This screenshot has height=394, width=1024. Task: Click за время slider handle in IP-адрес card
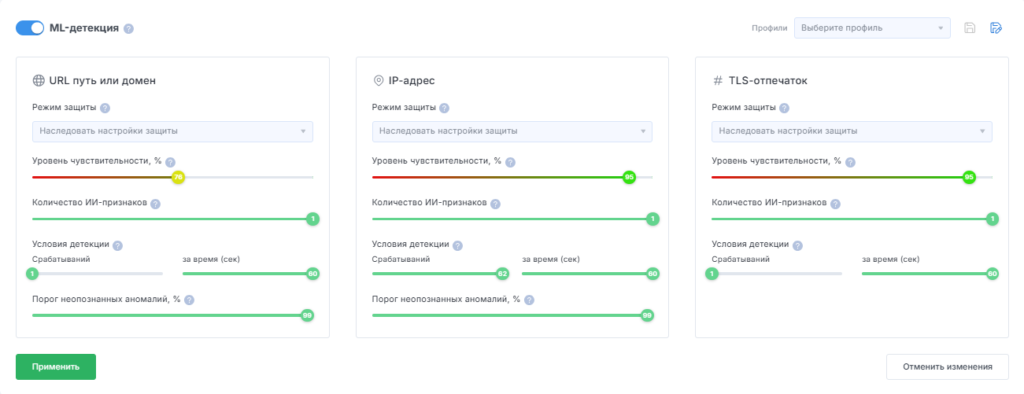click(652, 274)
